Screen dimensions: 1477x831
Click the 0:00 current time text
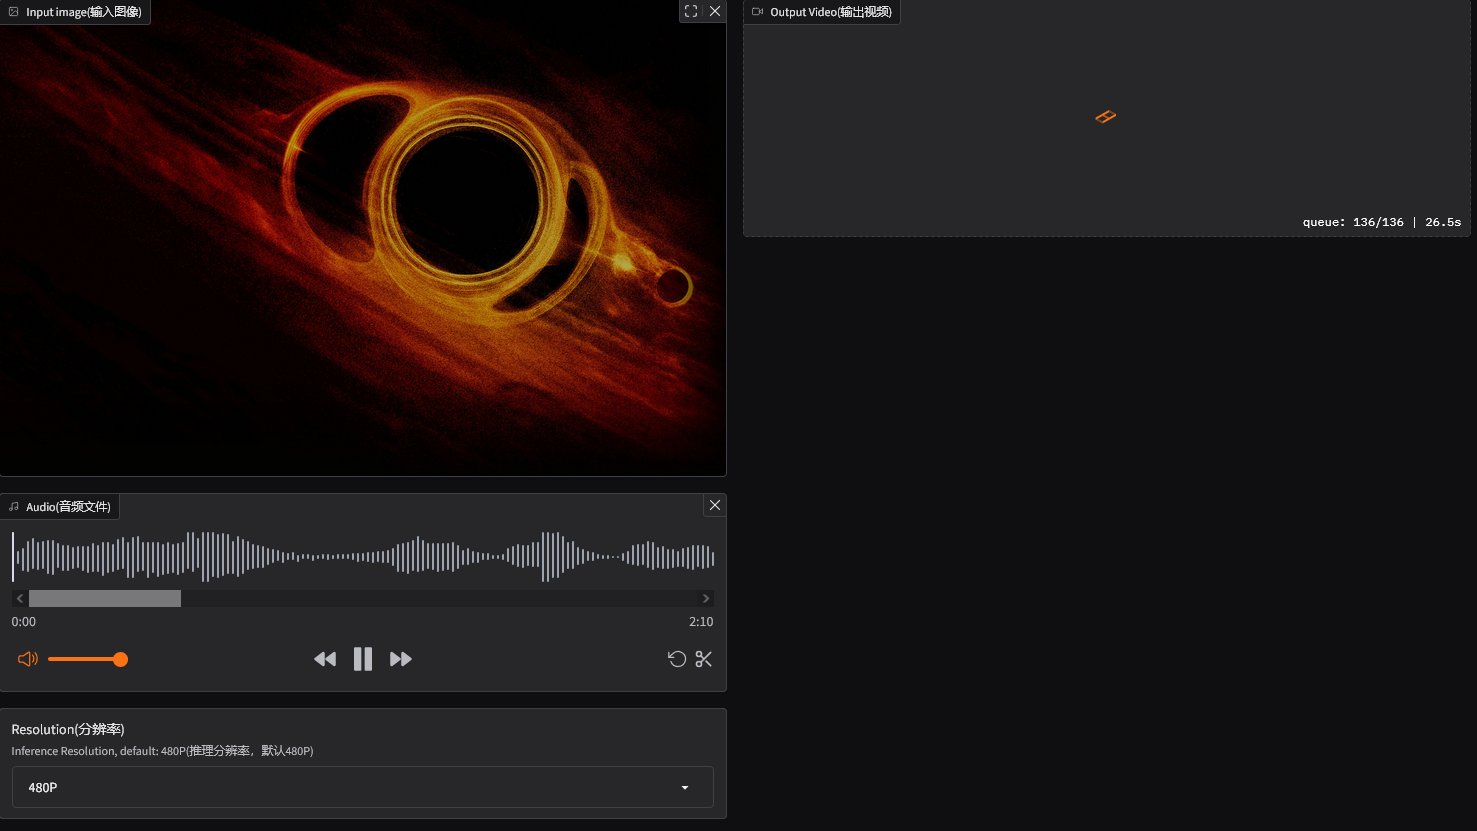pos(24,622)
